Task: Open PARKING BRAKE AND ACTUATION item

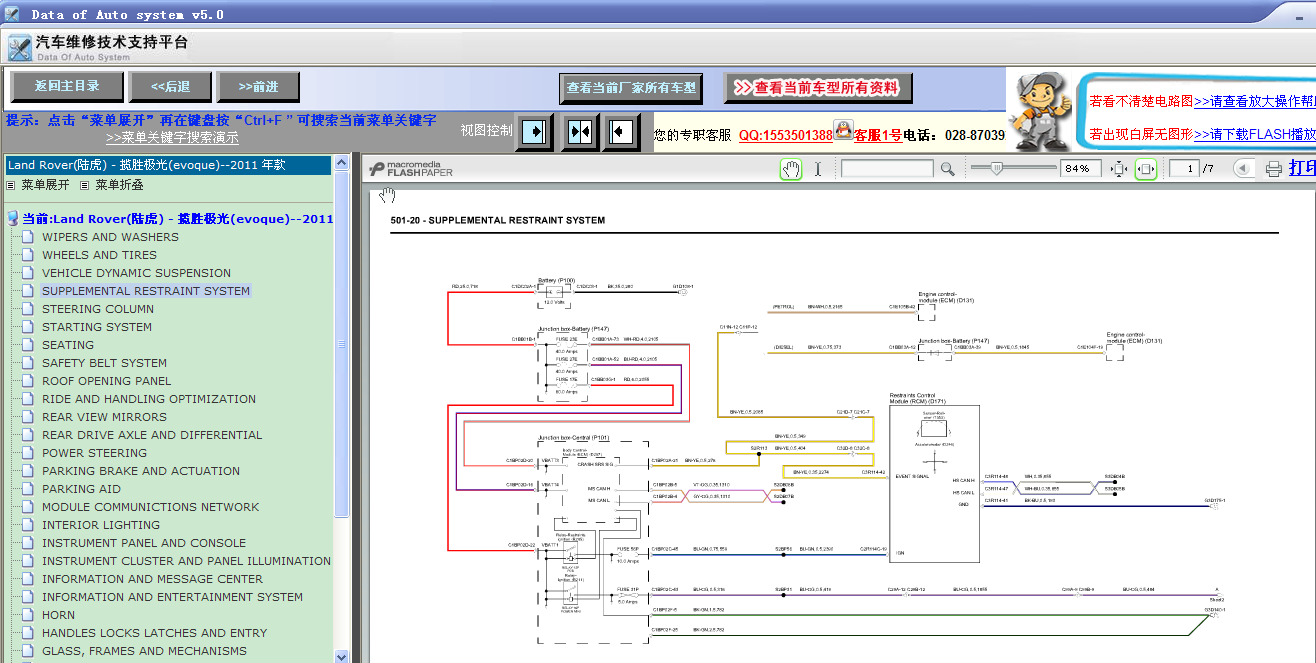Action: [x=141, y=471]
